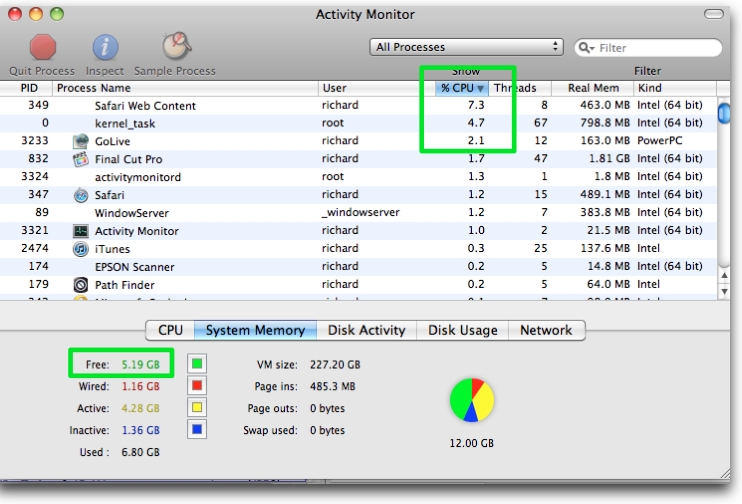
Task: Click the memory usage pie chart
Action: pyautogui.click(x=472, y=400)
